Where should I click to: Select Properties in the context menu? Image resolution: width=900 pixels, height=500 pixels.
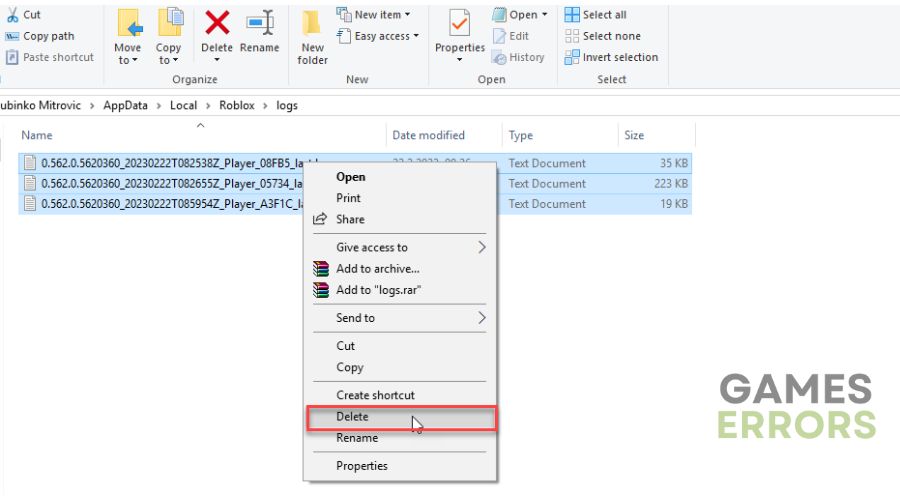pyautogui.click(x=362, y=466)
